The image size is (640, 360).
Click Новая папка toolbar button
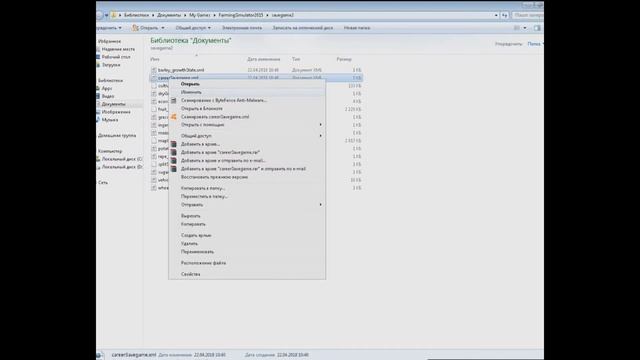click(357, 28)
